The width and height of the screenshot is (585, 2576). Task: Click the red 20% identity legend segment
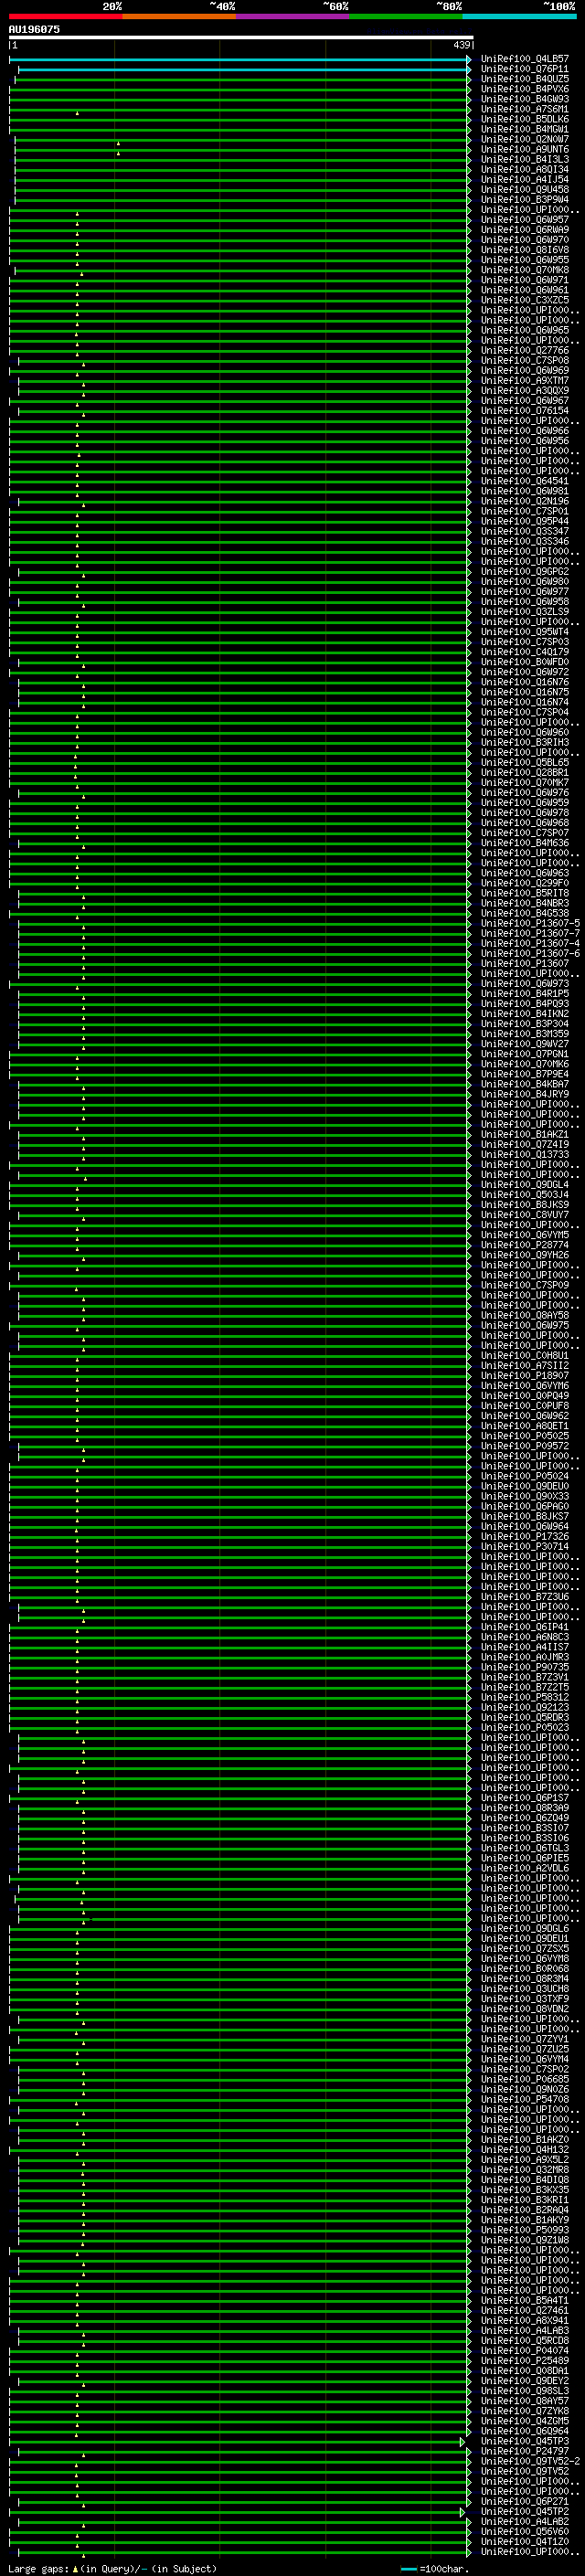click(x=65, y=16)
